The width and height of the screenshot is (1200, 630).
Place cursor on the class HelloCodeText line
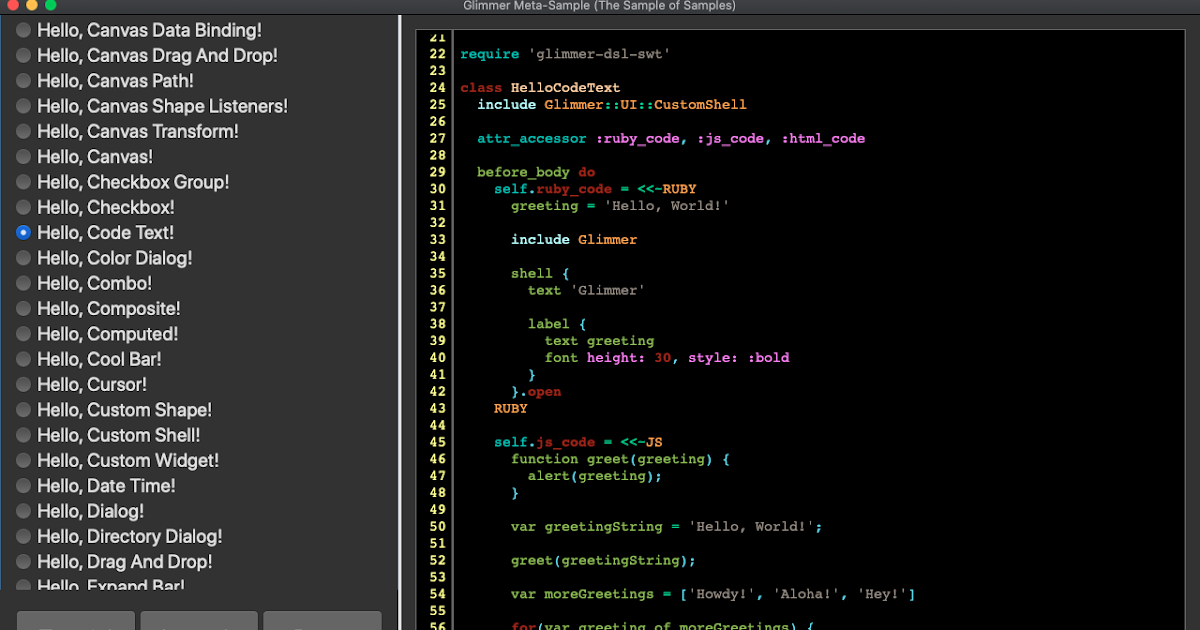[x=540, y=88]
